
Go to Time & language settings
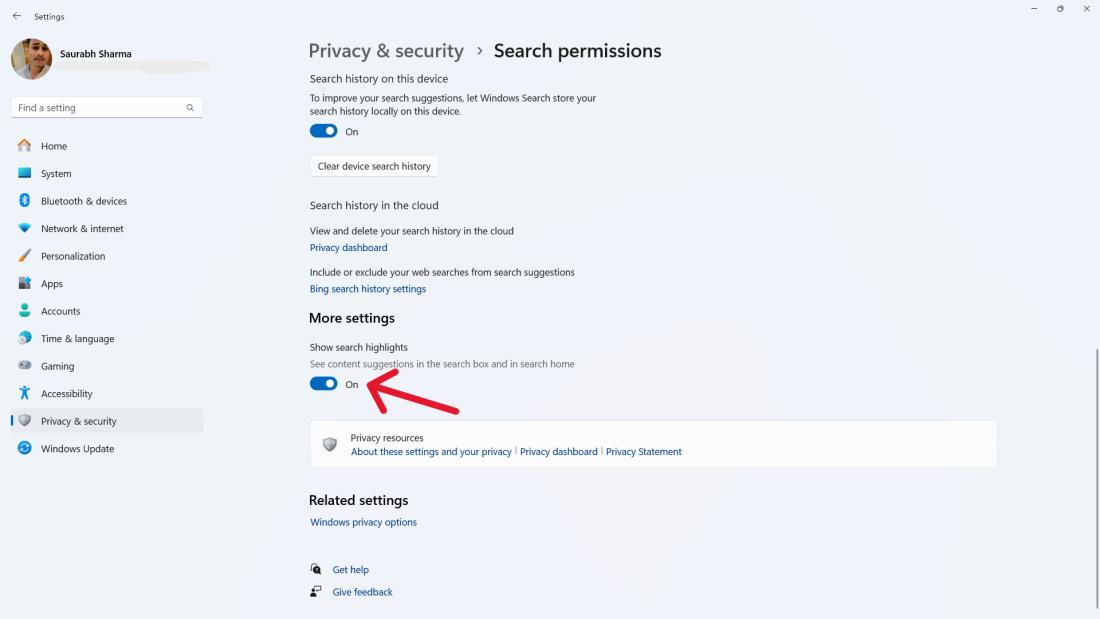coord(77,339)
